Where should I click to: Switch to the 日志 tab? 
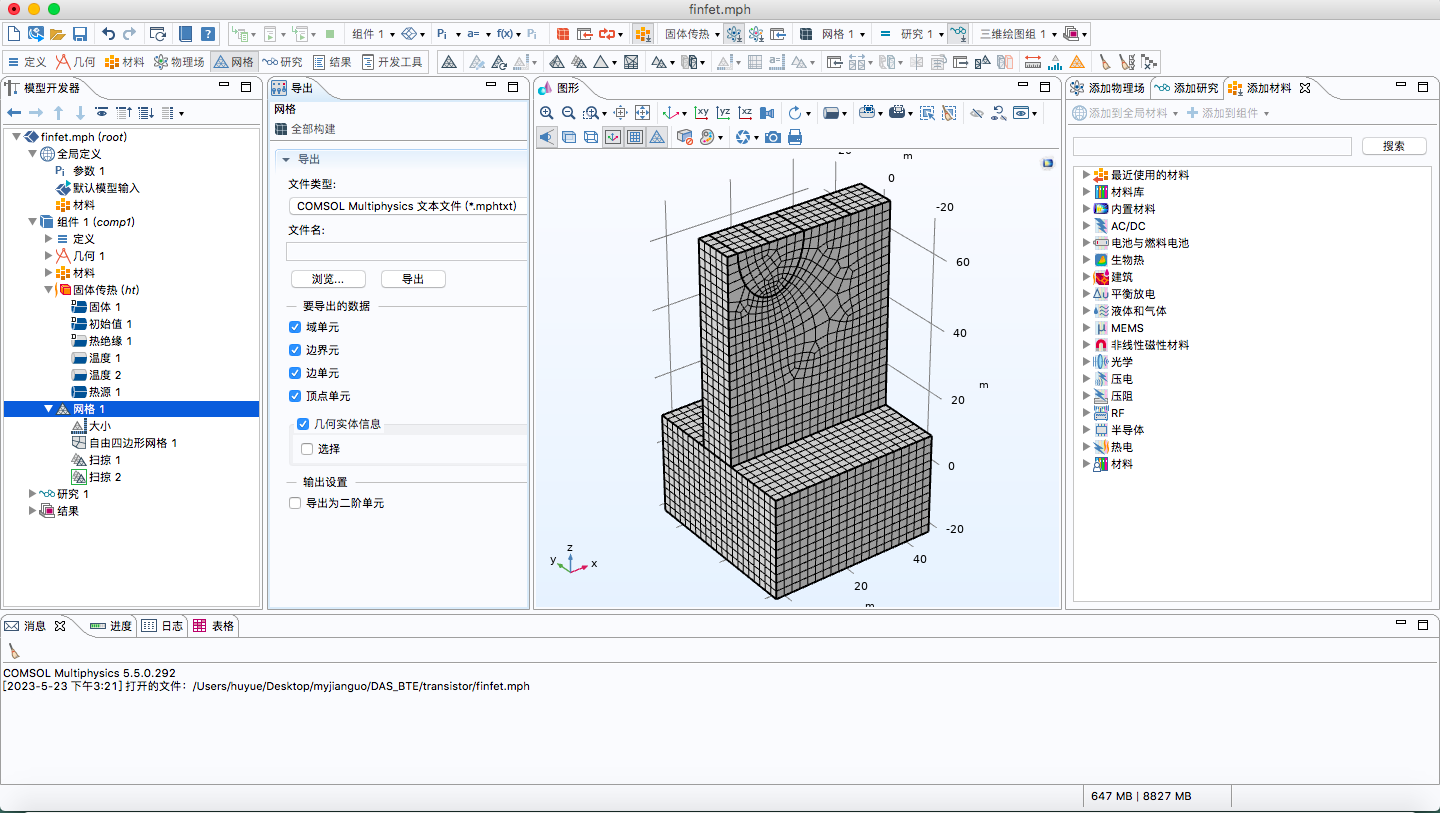163,626
